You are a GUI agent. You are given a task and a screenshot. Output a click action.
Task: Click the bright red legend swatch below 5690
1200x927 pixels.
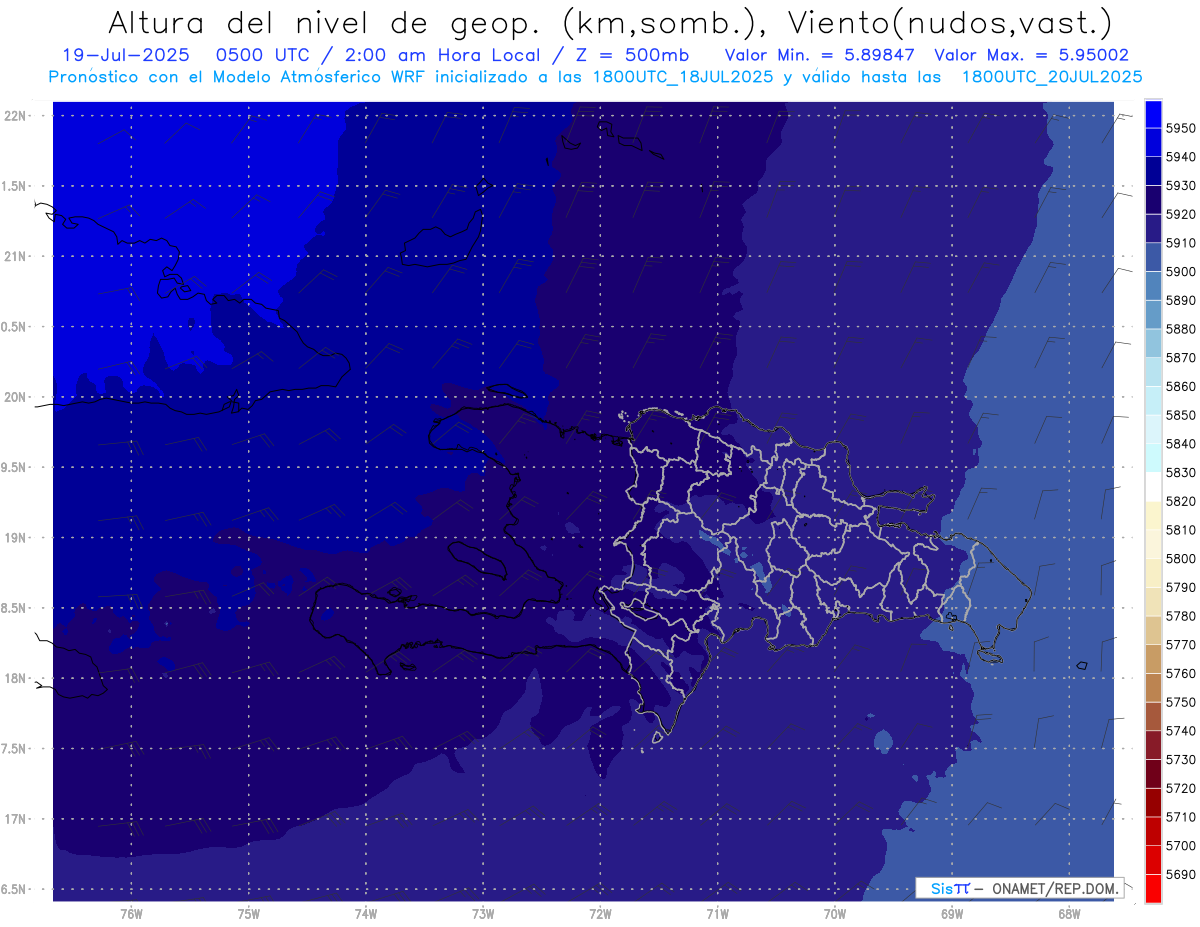tap(1153, 888)
